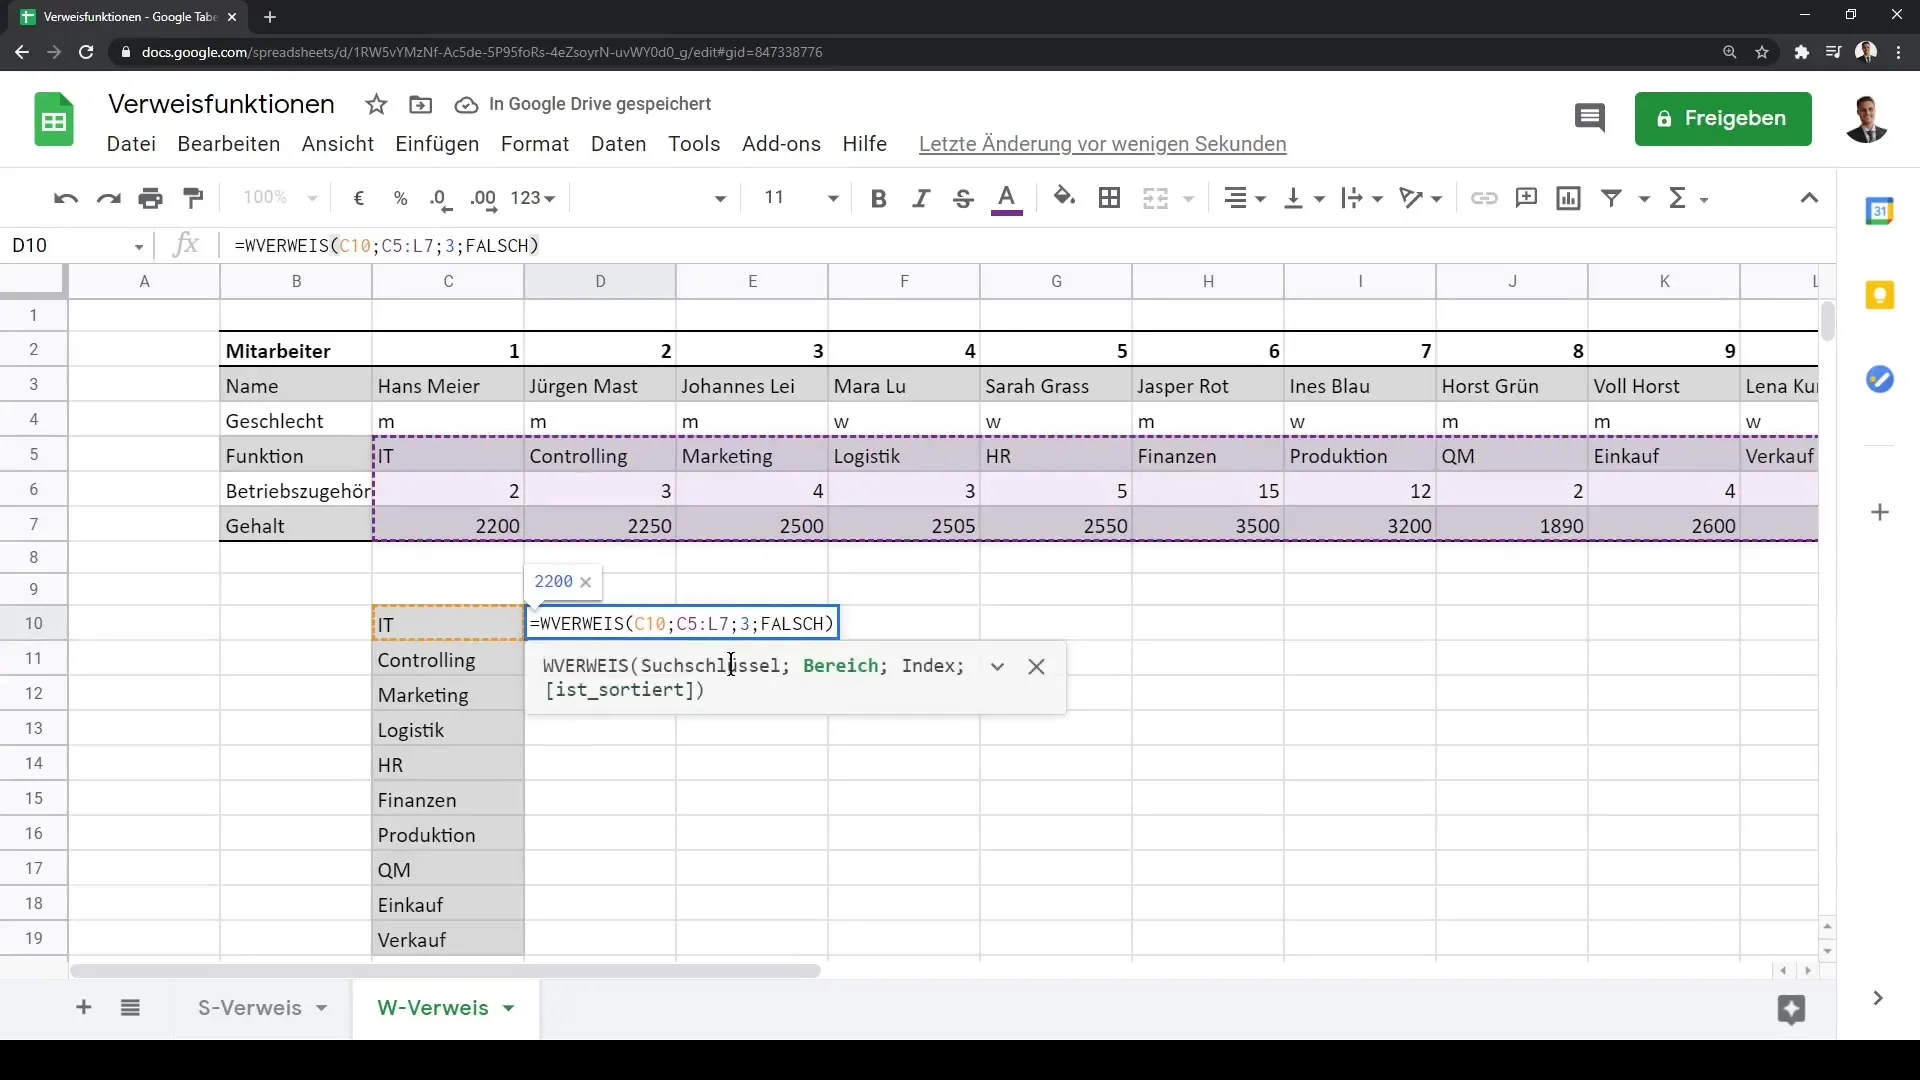
Task: Open the Format menu
Action: pos(535,144)
